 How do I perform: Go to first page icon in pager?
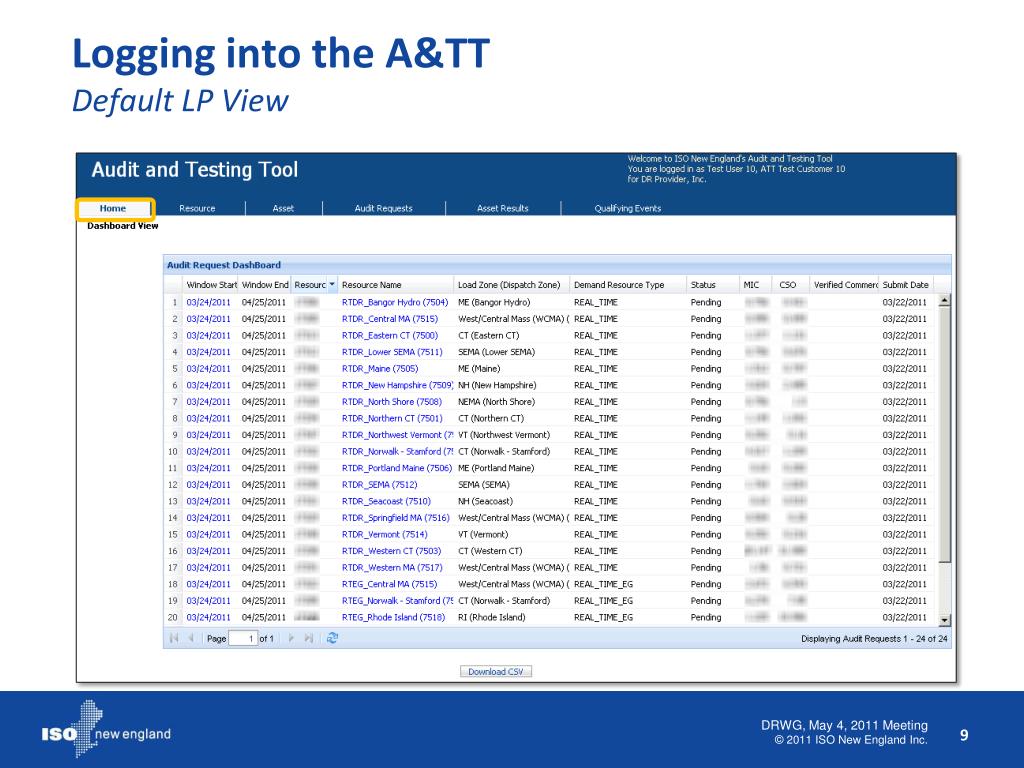174,638
